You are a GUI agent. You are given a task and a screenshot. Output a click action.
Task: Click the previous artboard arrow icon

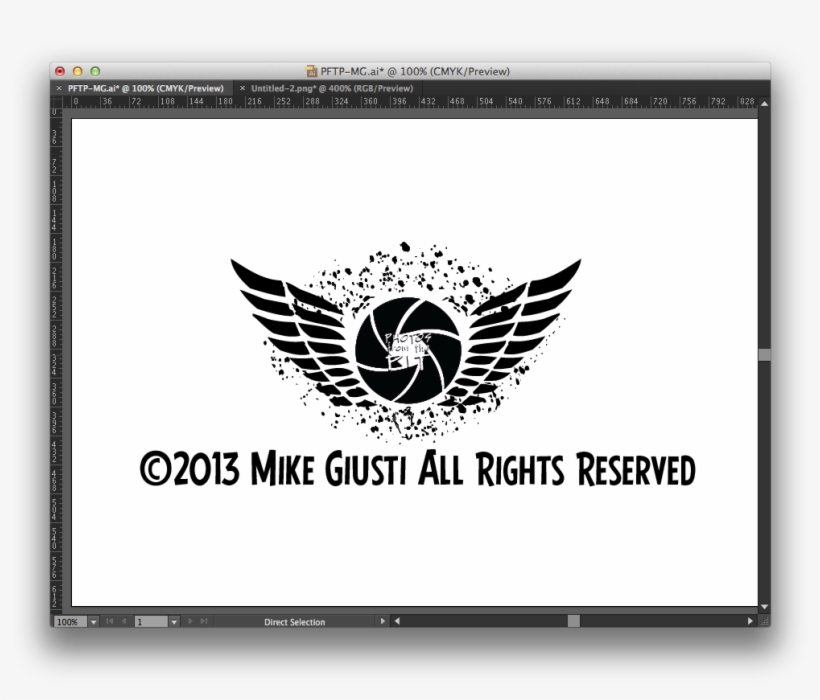(126, 622)
